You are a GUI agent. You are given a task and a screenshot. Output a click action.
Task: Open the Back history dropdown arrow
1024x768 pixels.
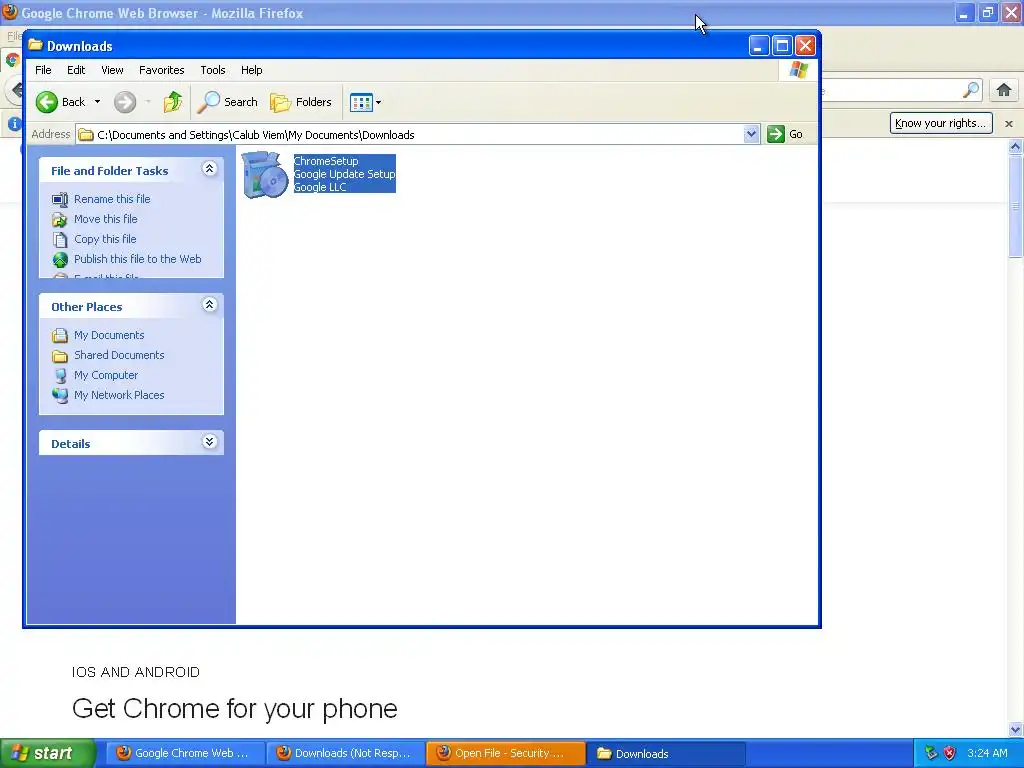pyautogui.click(x=97, y=102)
